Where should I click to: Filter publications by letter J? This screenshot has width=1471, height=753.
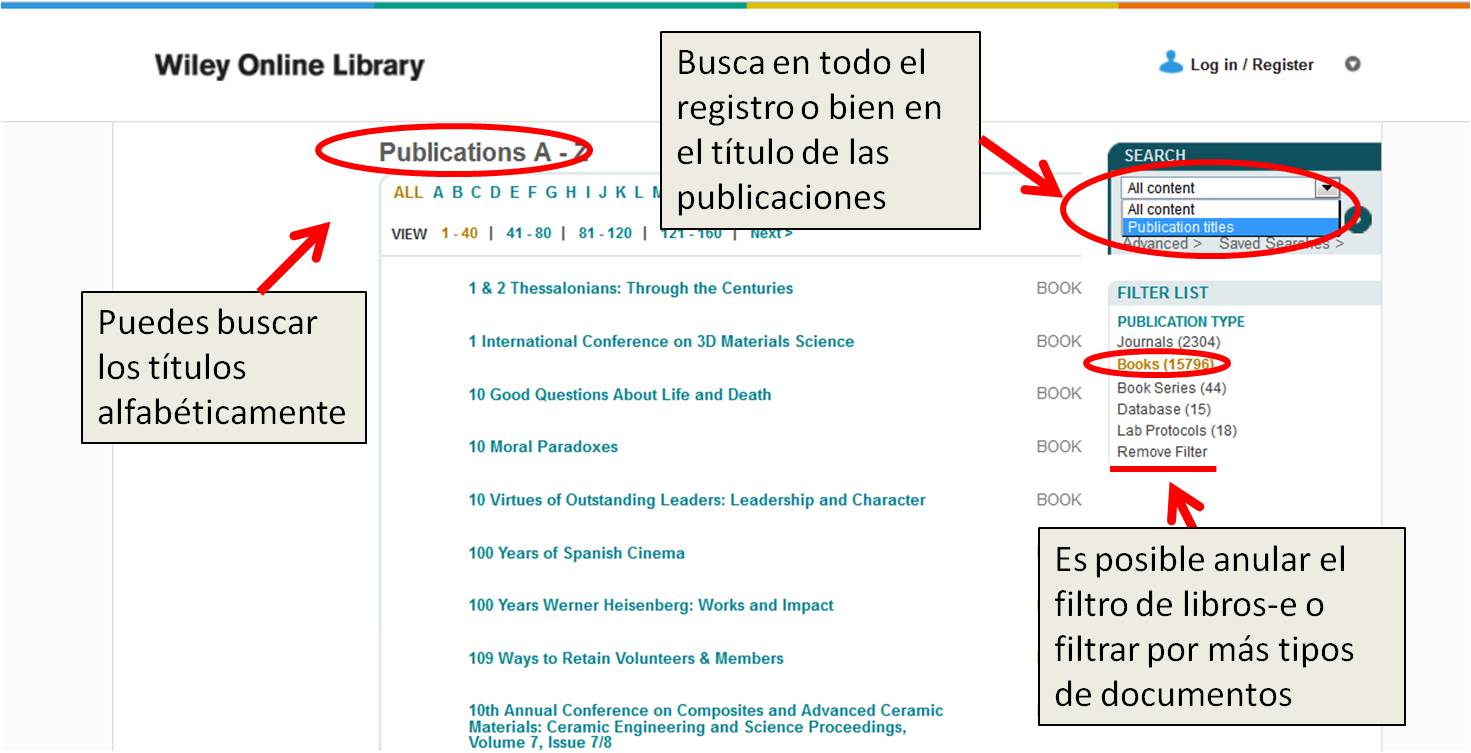tap(603, 193)
